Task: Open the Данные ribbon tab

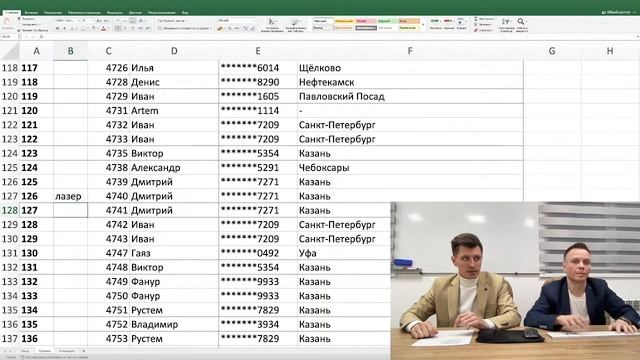Action: click(x=136, y=13)
